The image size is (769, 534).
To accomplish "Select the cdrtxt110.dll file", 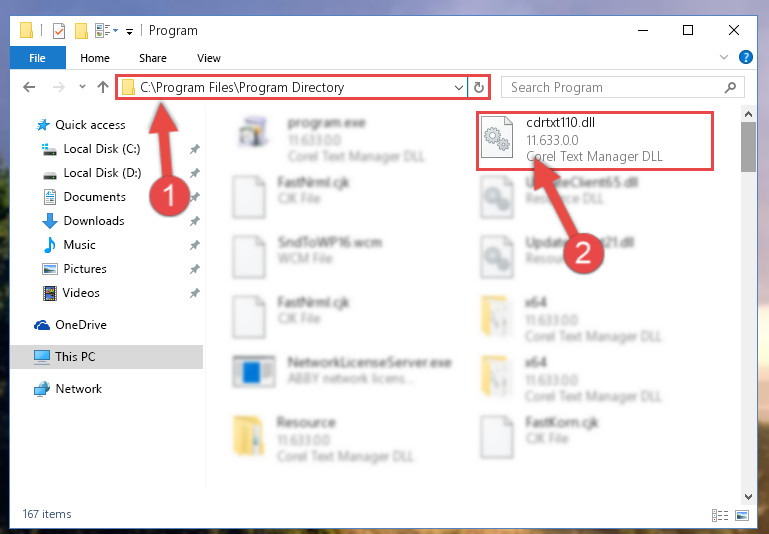I will click(594, 141).
